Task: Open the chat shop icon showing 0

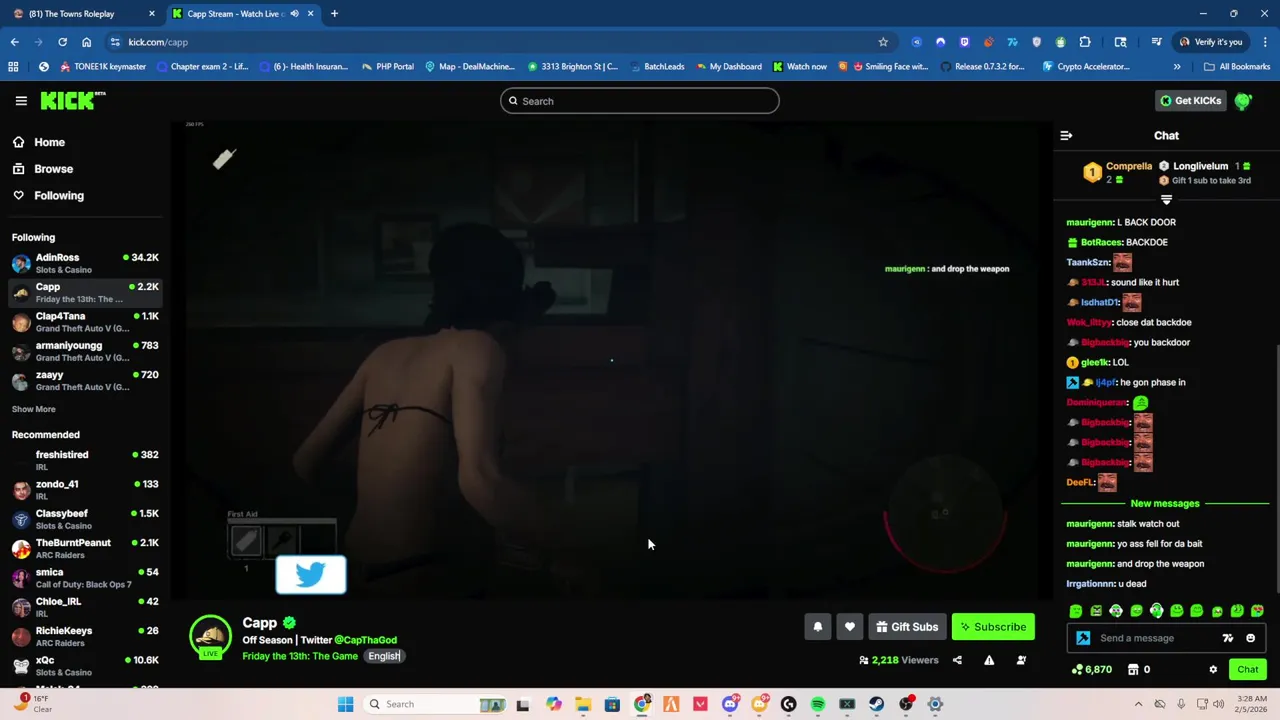Action: coord(1138,669)
